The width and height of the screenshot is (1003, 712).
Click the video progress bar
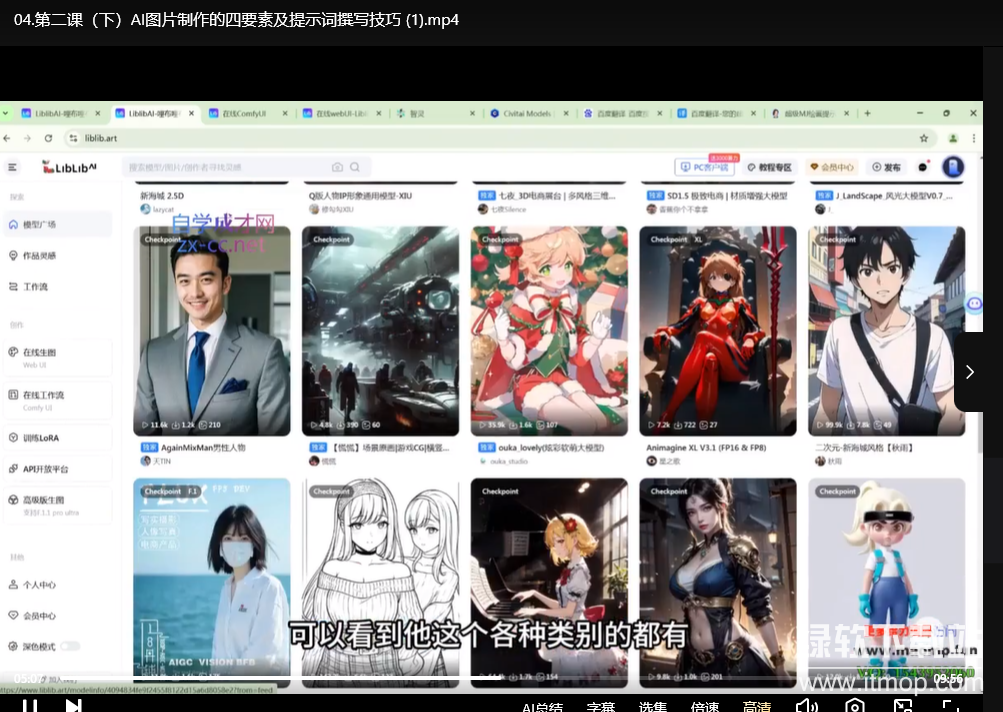tap(500, 678)
